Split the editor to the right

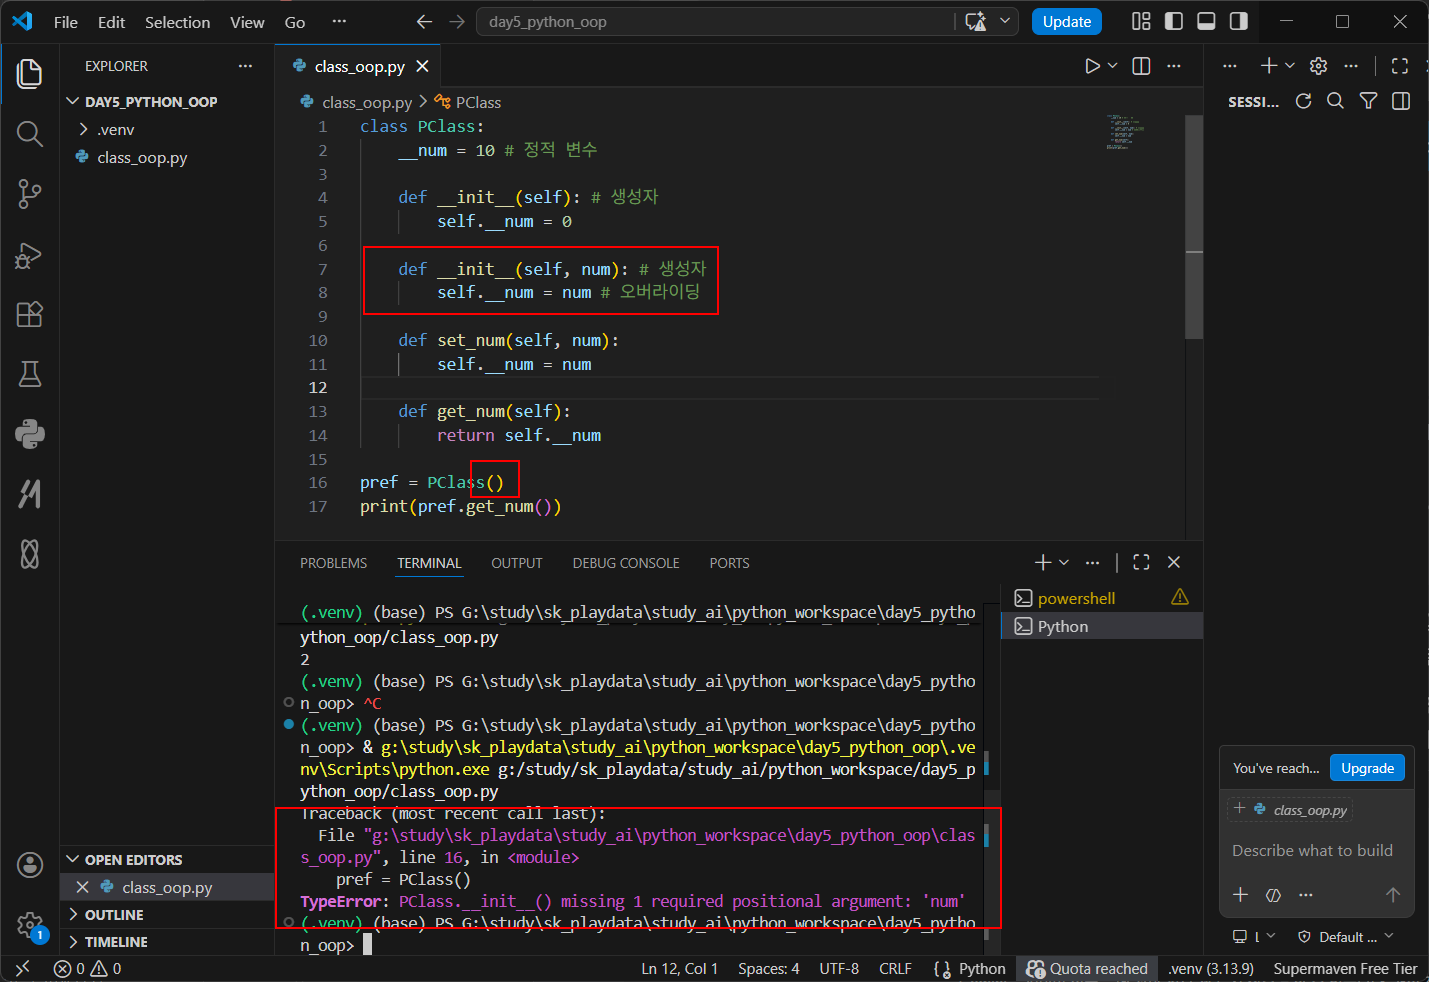(x=1141, y=66)
